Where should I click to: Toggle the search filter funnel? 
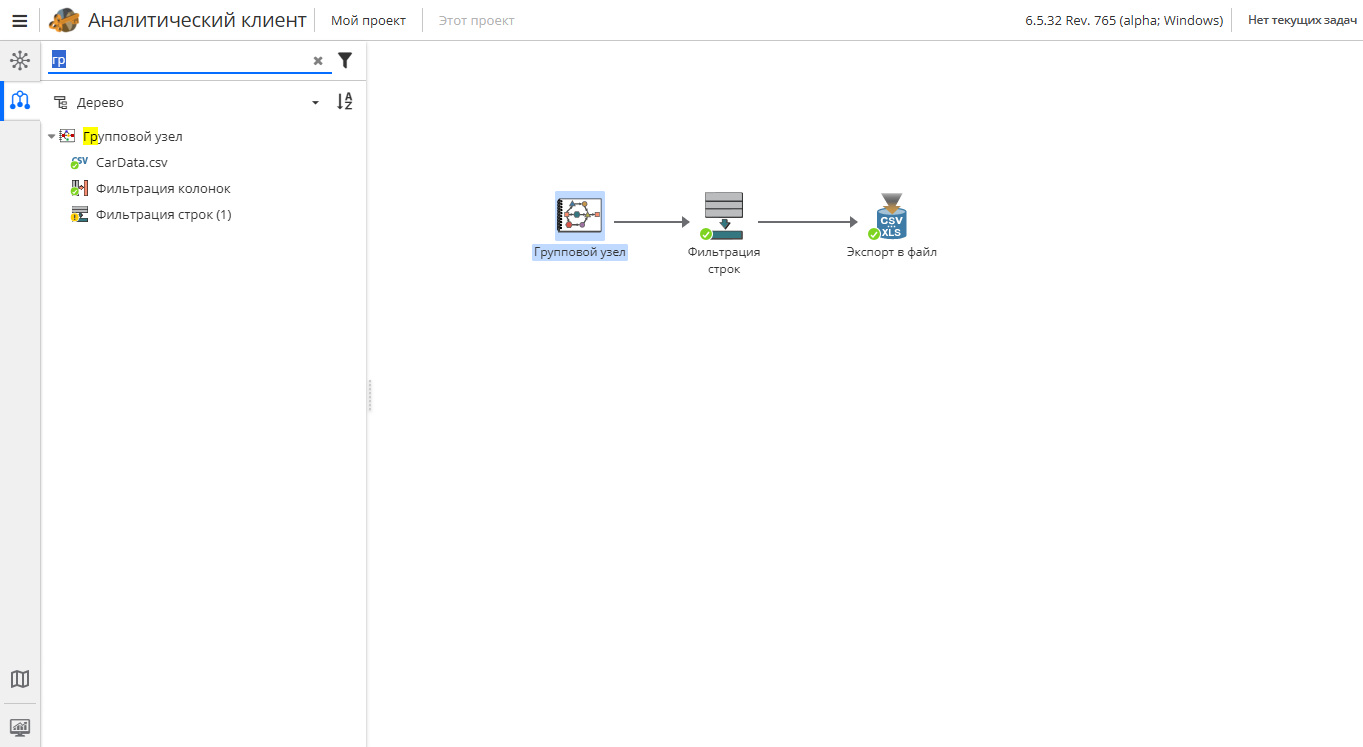click(x=345, y=61)
